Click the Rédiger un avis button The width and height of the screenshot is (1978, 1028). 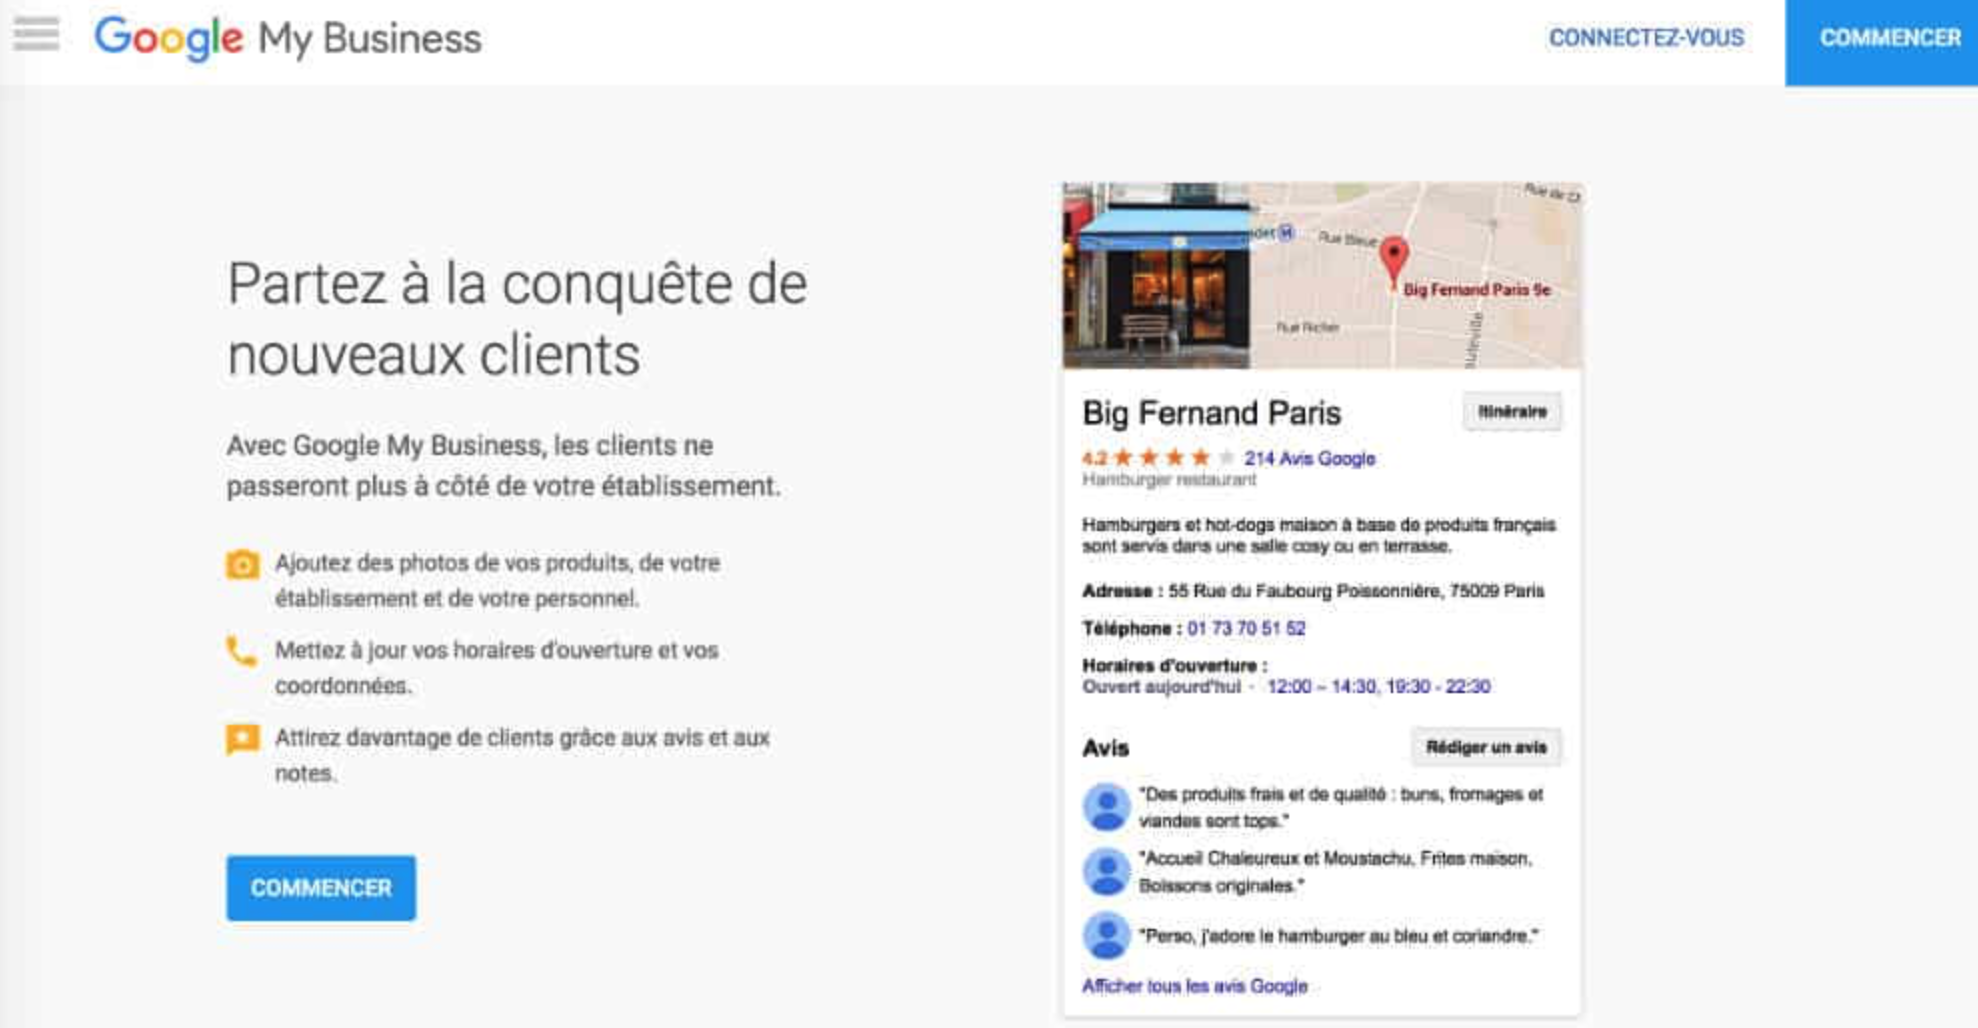[1486, 747]
